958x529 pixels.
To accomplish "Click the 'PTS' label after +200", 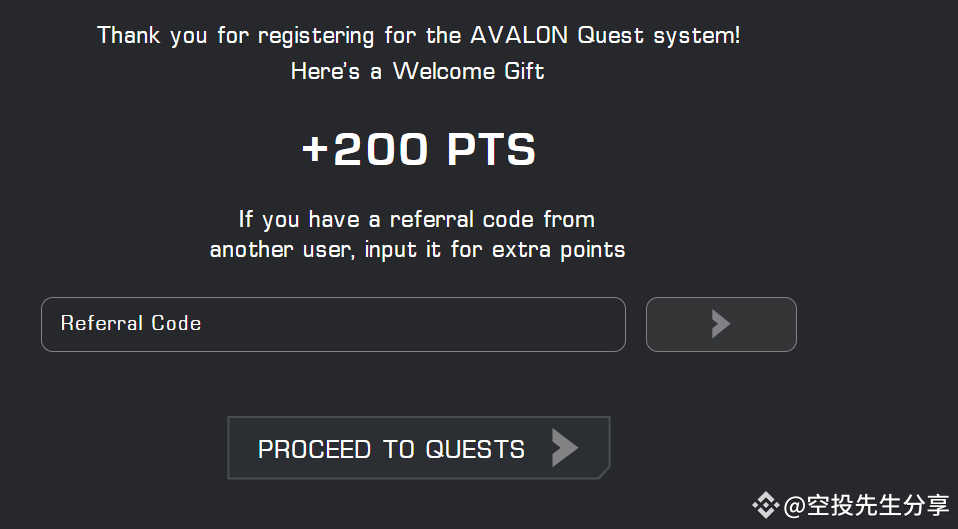I will click(491, 149).
